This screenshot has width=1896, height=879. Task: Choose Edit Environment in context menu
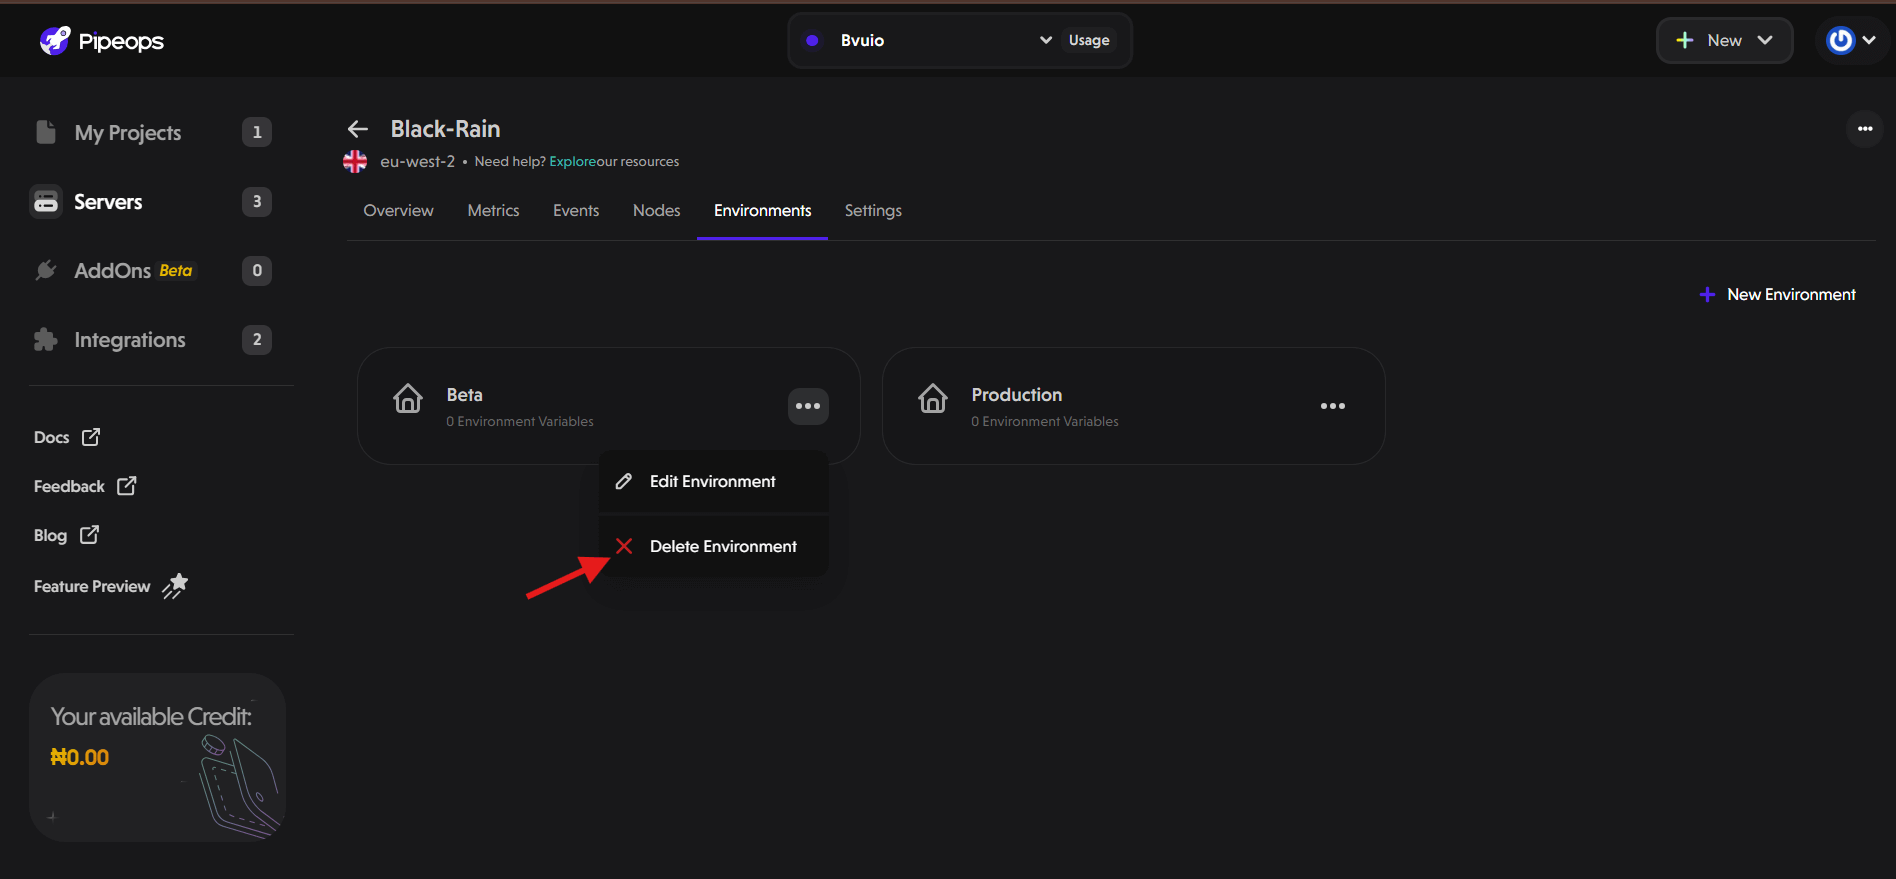[x=713, y=481]
